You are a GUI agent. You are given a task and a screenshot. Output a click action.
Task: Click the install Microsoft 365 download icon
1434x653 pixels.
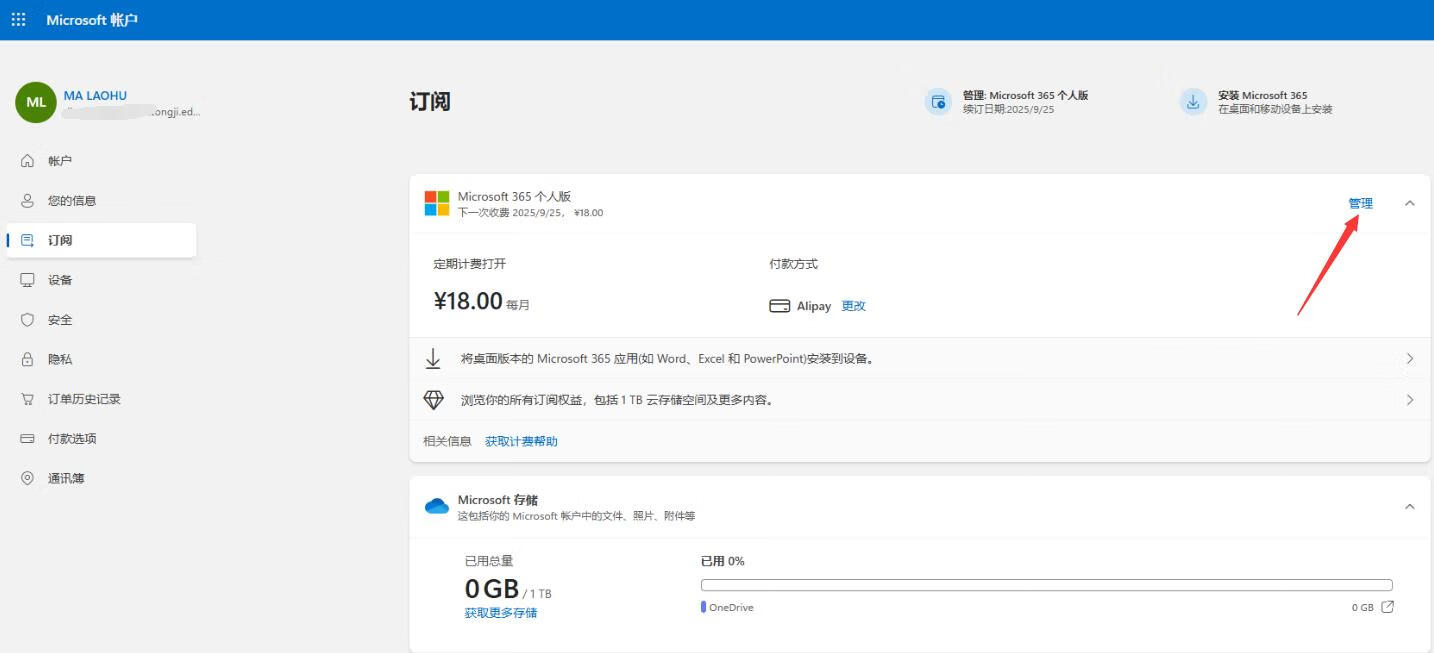tap(1193, 102)
